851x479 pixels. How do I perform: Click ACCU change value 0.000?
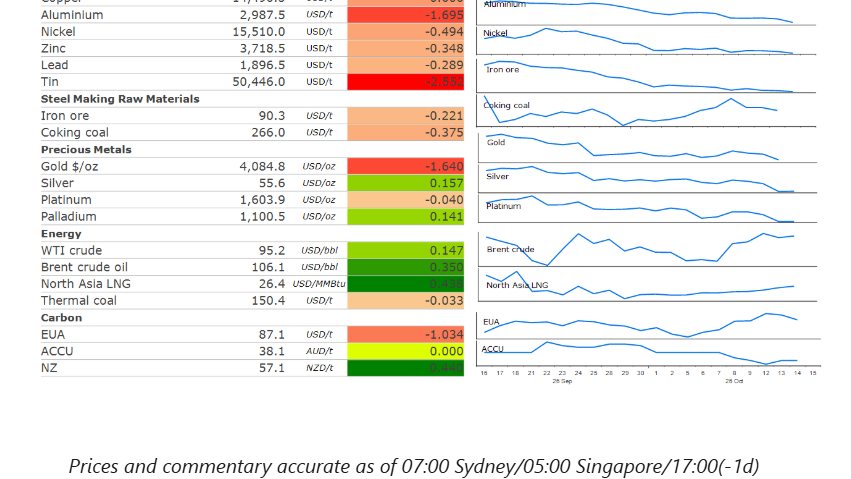446,352
